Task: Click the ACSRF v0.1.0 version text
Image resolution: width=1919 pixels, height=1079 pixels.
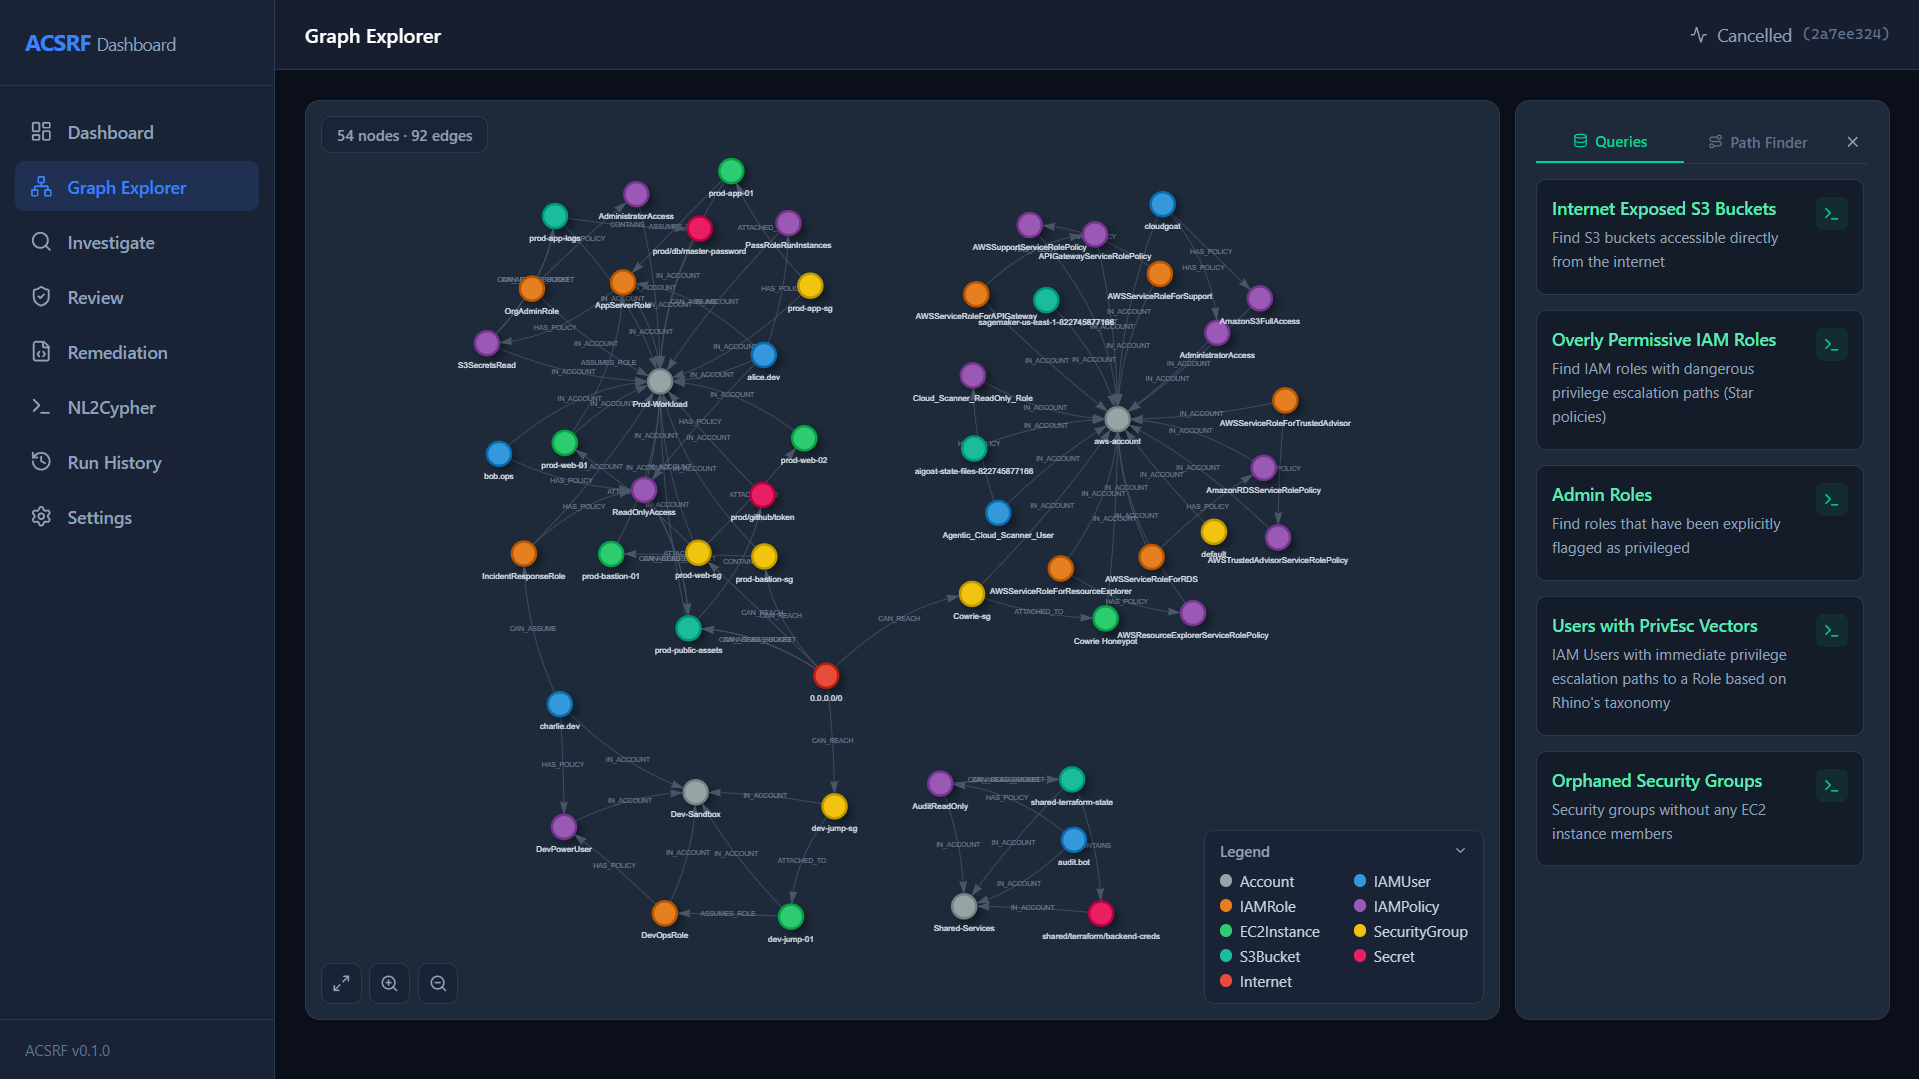Action: click(68, 1050)
